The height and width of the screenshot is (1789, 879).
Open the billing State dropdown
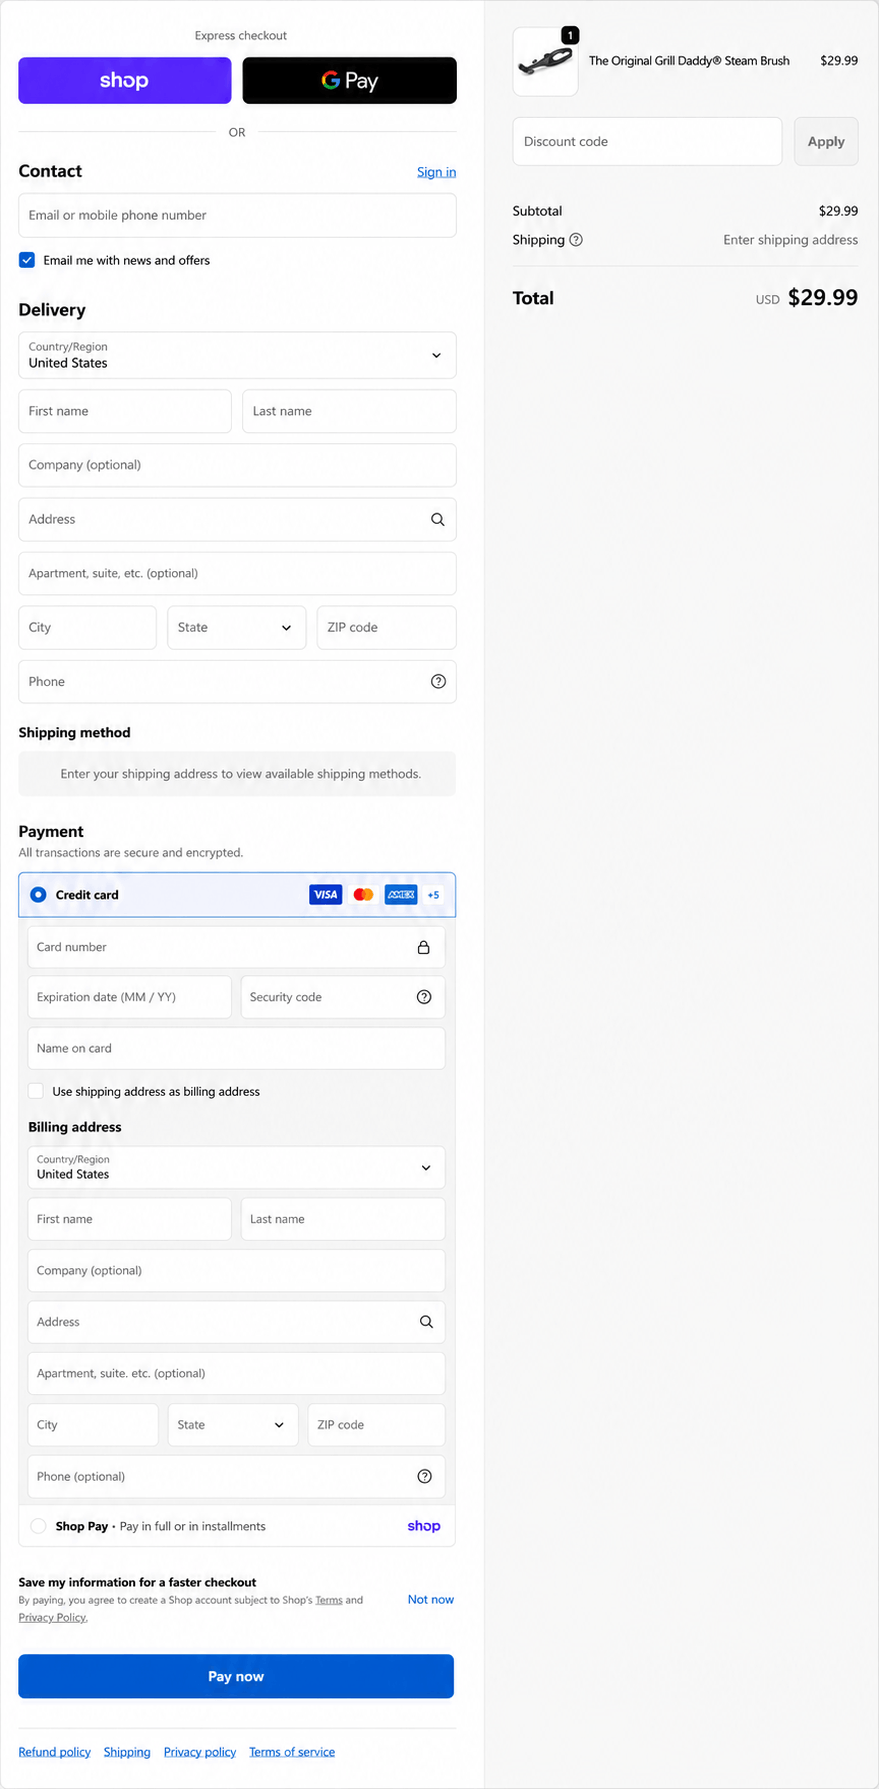231,1425
